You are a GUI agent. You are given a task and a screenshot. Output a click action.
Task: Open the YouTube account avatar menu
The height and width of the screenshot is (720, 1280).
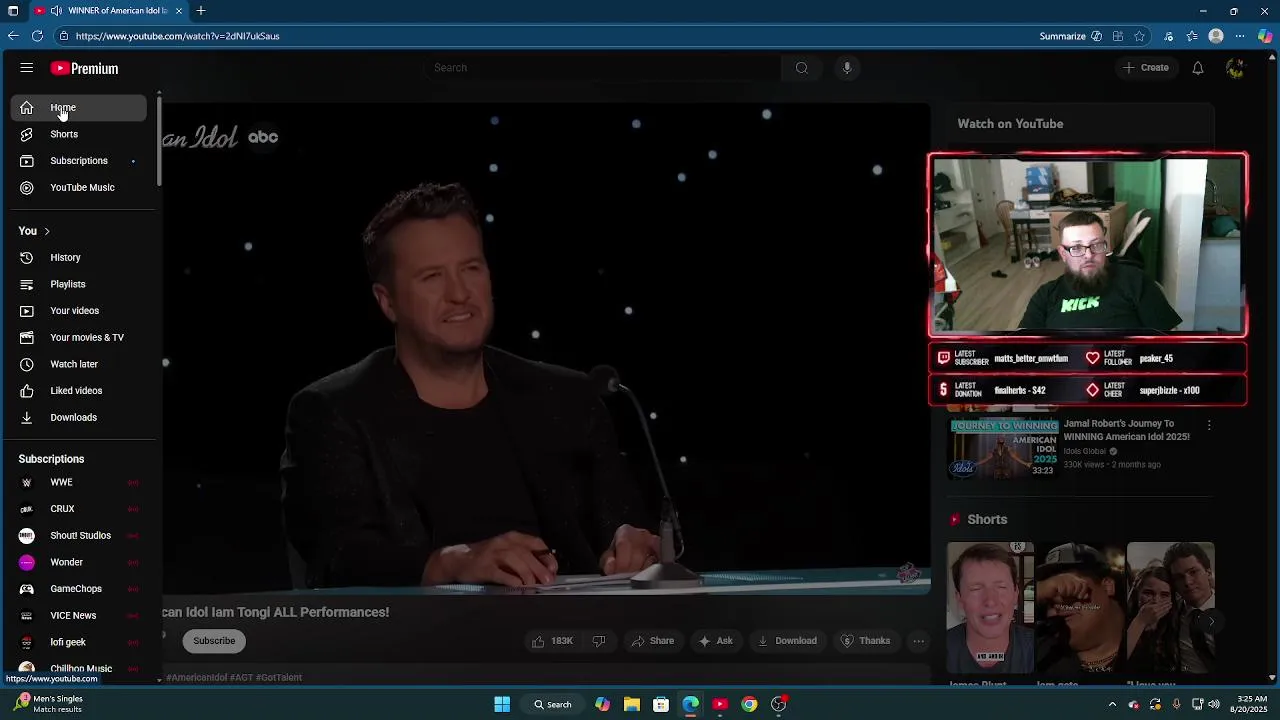[x=1235, y=68]
